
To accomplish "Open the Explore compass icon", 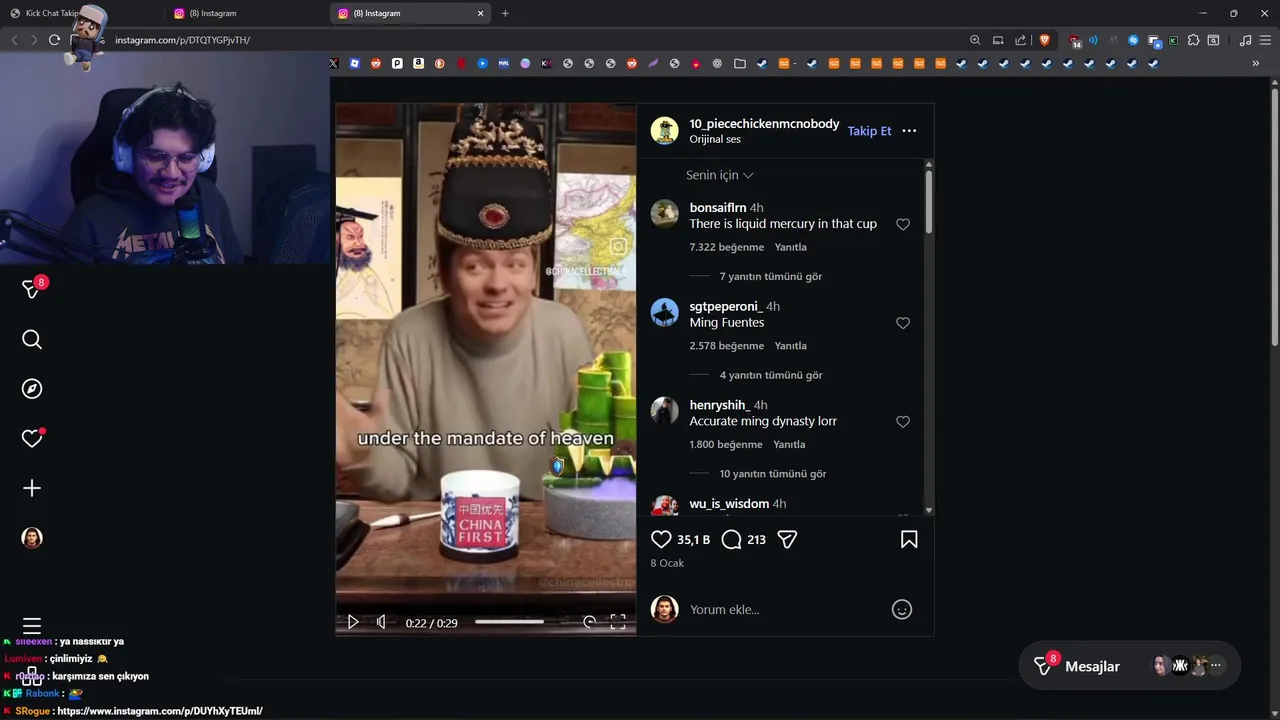I will (x=32, y=389).
